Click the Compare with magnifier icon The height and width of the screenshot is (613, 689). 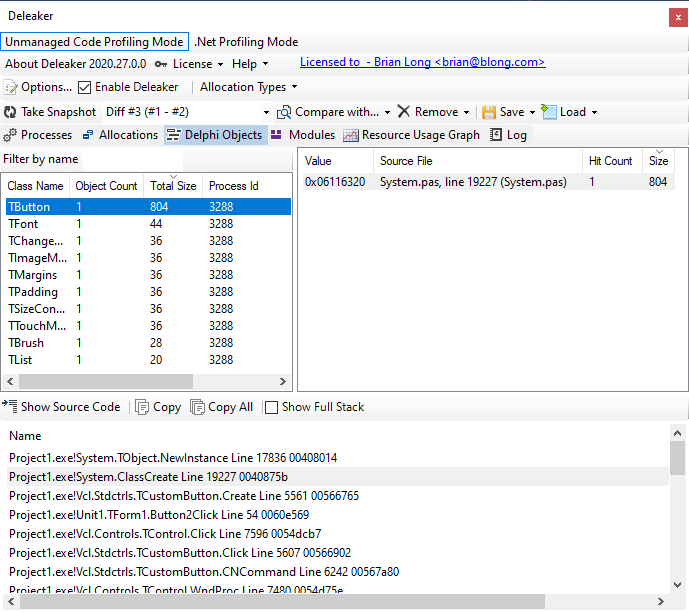coord(284,112)
